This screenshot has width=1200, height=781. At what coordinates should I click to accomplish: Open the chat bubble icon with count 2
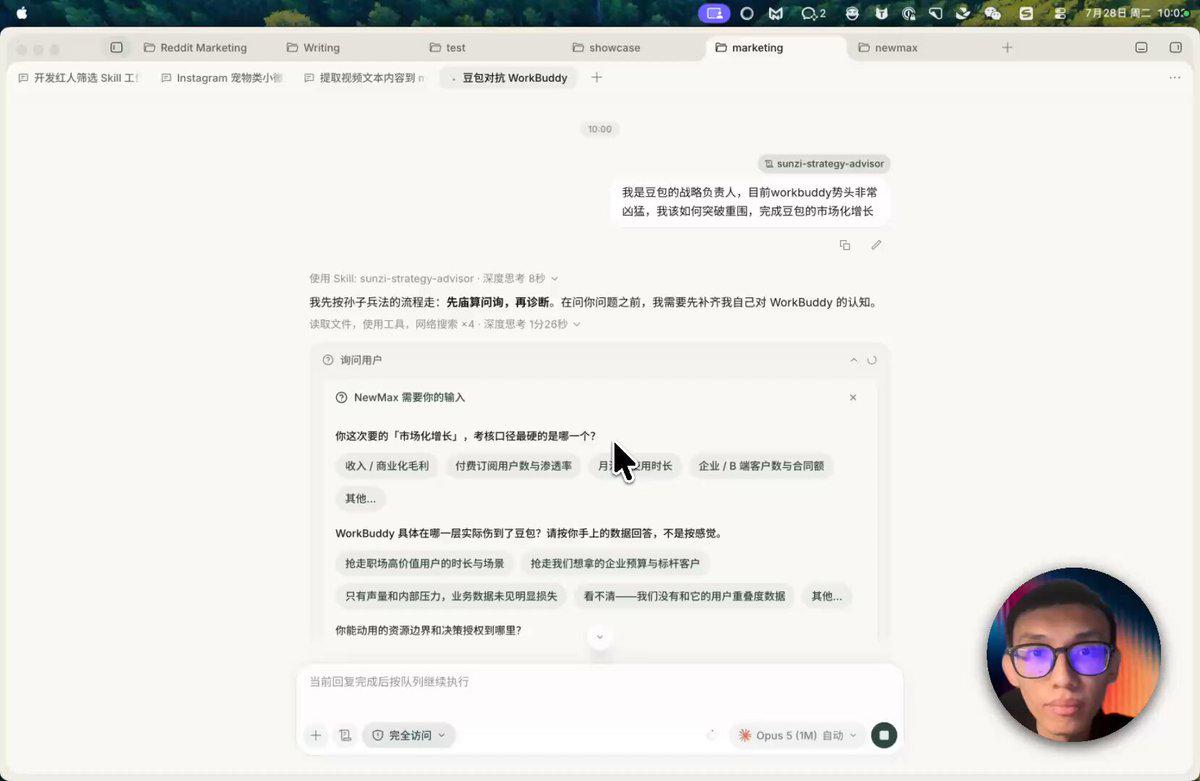click(x=813, y=13)
